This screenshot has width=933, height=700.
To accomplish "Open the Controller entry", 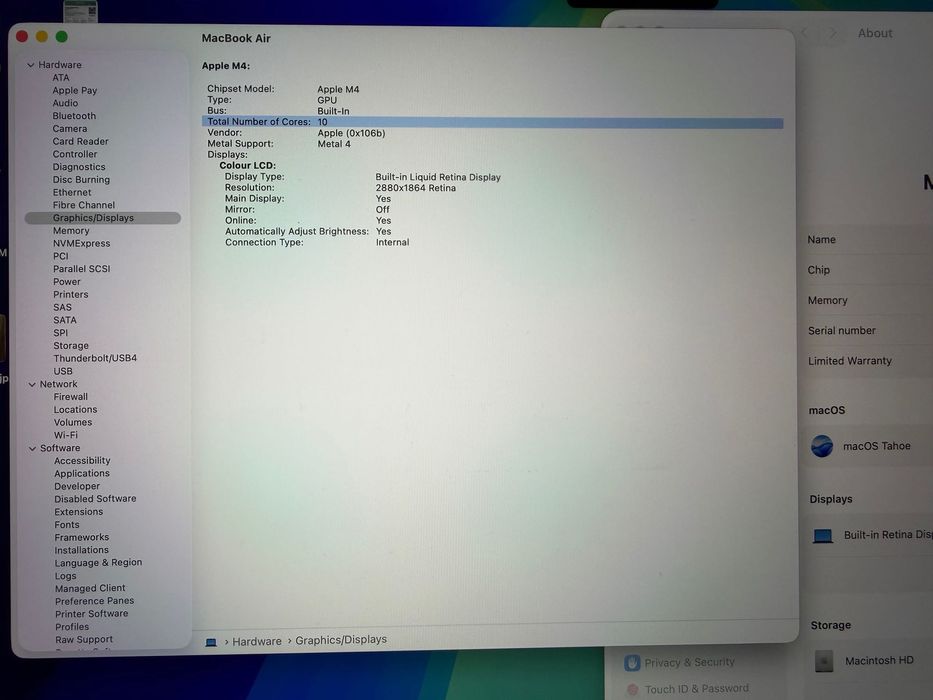I will coord(74,154).
